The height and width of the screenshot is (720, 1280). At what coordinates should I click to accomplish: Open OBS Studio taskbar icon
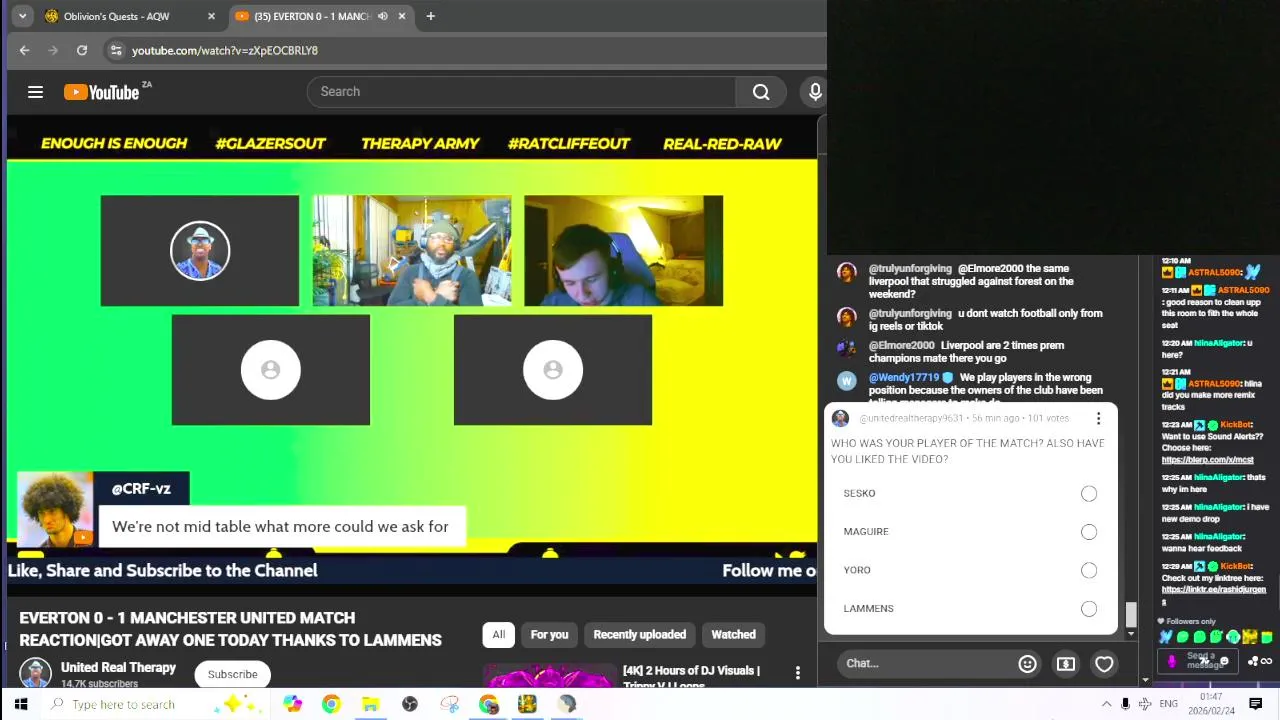(409, 704)
